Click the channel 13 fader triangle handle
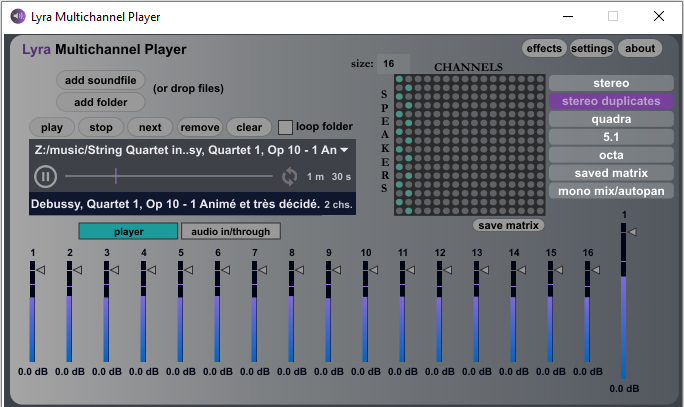This screenshot has width=684, height=407. [485, 270]
